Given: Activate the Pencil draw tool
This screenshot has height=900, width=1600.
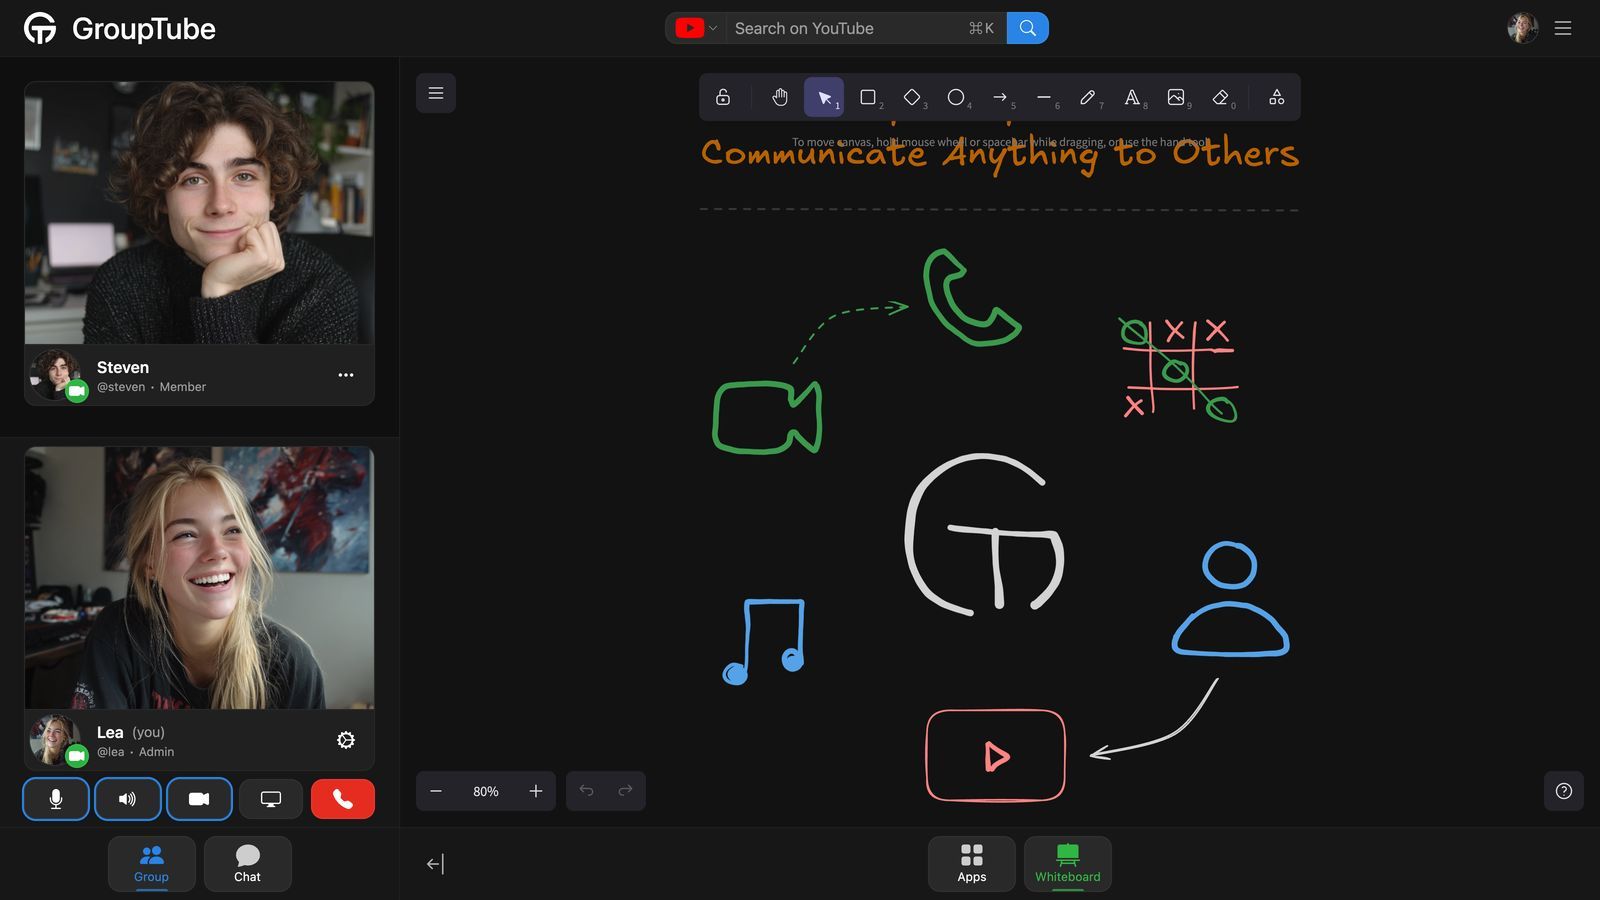Looking at the screenshot, I should coord(1088,97).
